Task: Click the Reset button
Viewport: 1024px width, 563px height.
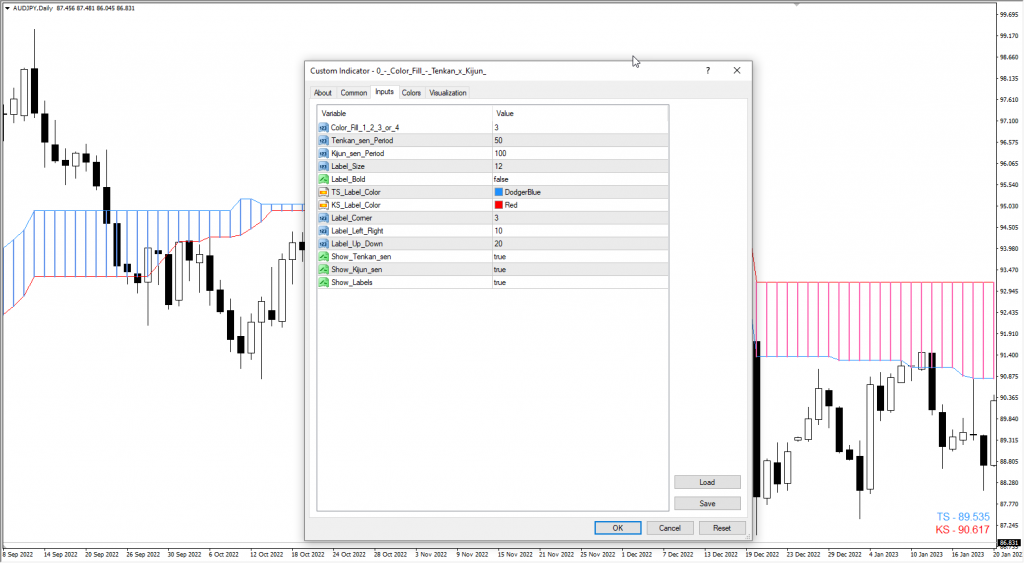Action: pos(722,528)
